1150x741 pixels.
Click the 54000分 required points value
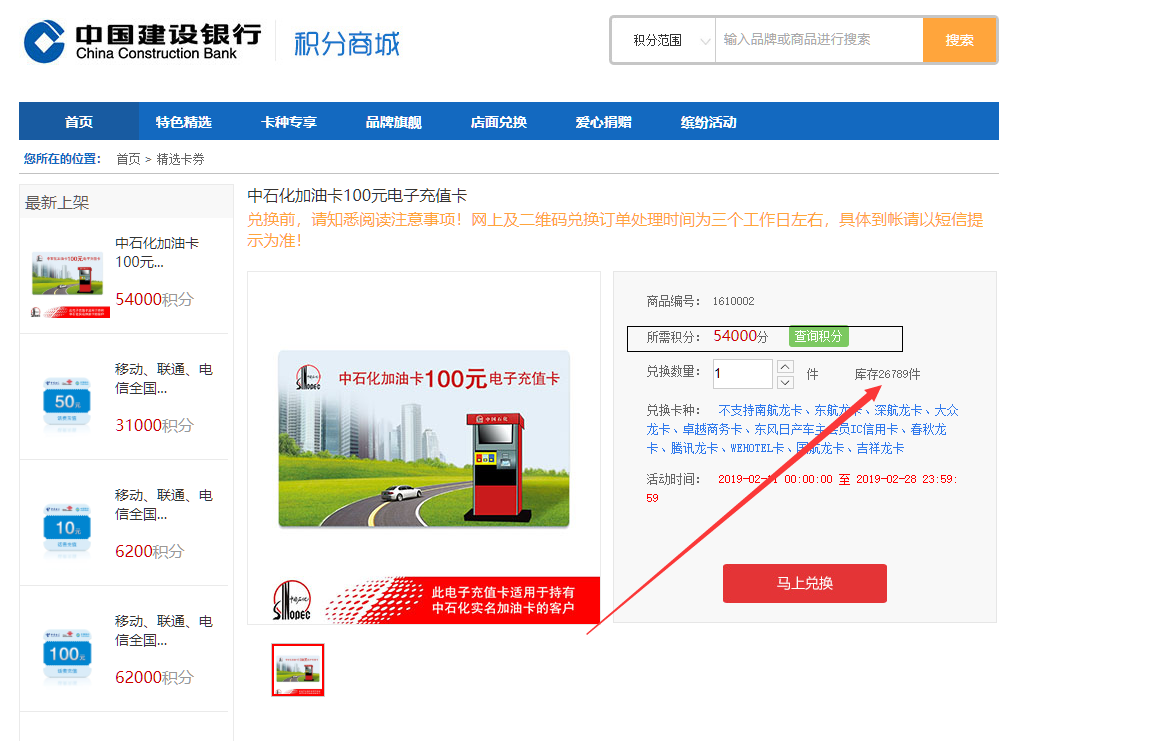[741, 336]
